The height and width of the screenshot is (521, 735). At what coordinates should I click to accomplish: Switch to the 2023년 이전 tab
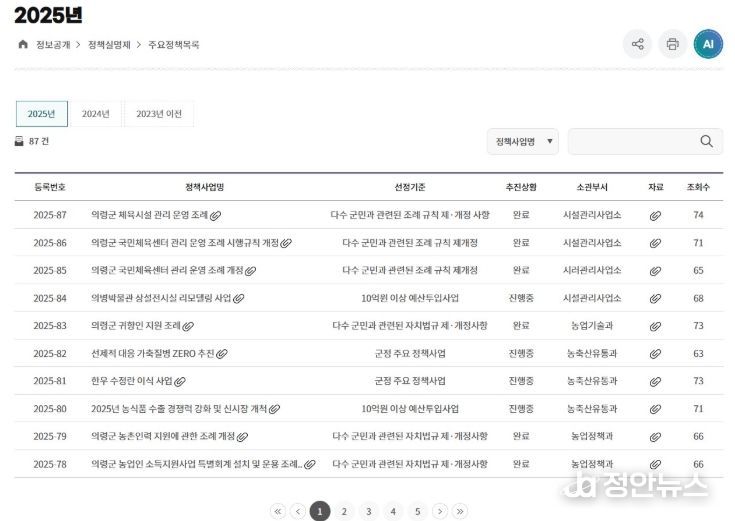click(x=159, y=114)
